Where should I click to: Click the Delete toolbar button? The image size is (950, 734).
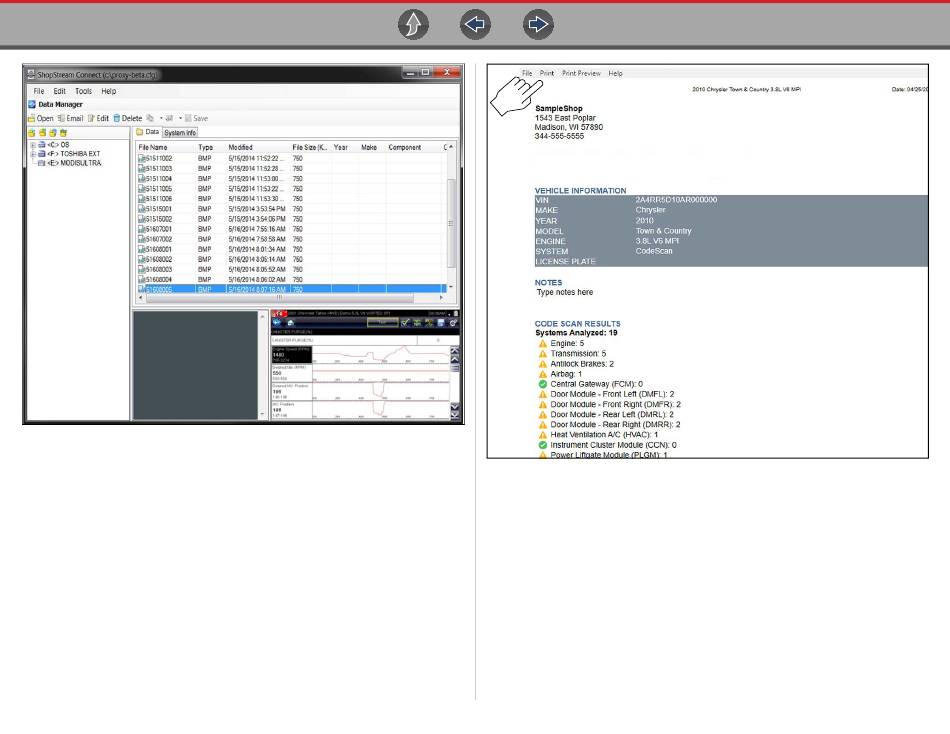127,118
